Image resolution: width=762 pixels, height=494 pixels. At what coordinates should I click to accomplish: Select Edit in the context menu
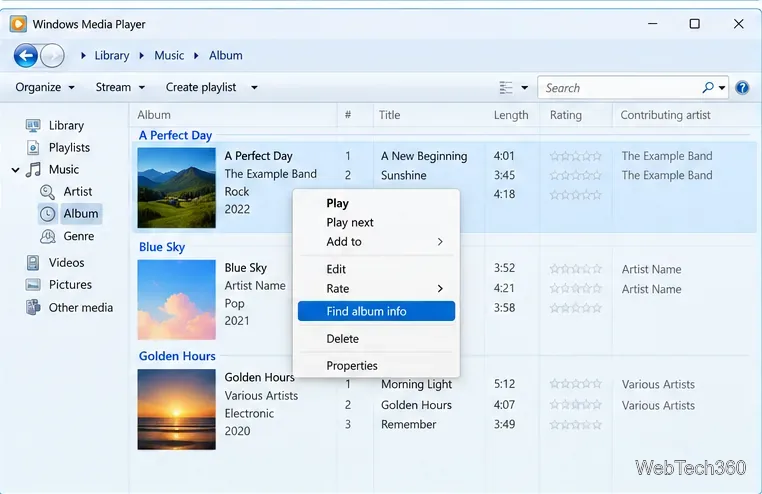point(376,269)
